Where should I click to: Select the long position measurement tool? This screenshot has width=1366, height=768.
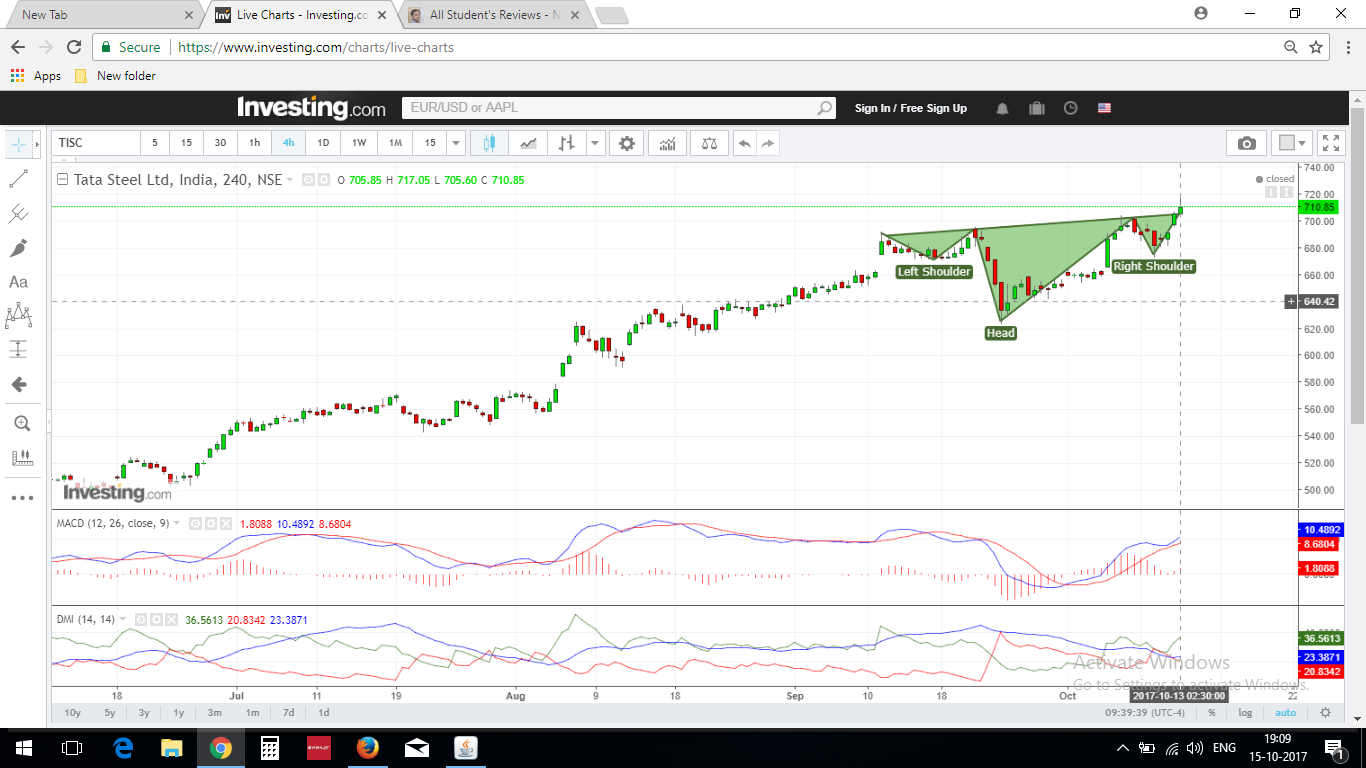click(19, 350)
